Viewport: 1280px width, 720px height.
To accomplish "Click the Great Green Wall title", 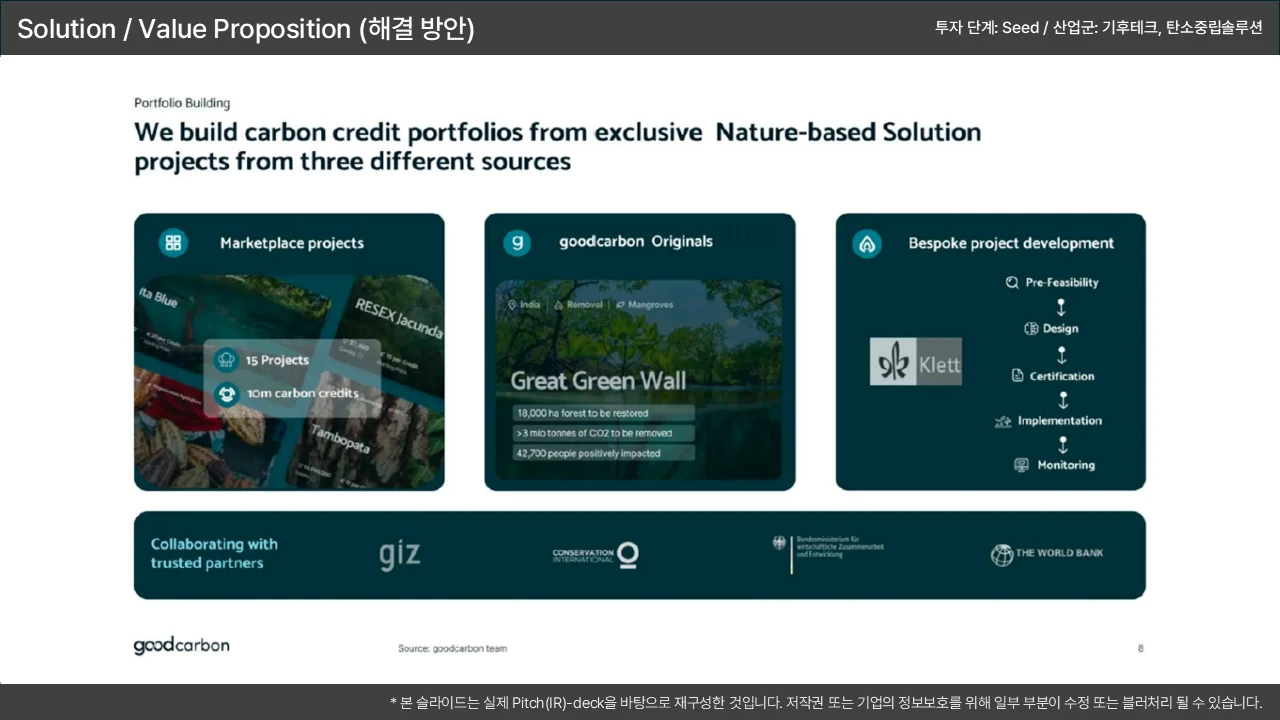I will [598, 381].
